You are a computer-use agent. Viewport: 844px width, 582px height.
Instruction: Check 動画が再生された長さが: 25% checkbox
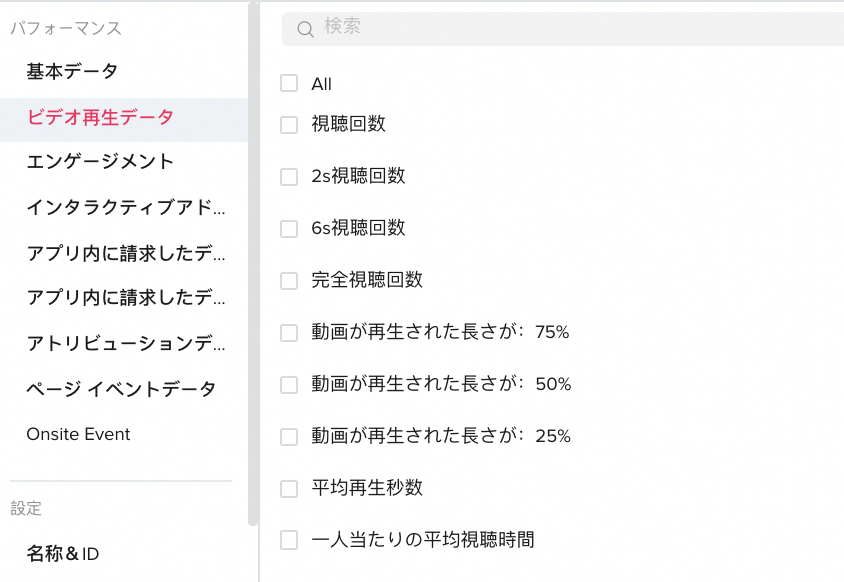(289, 437)
